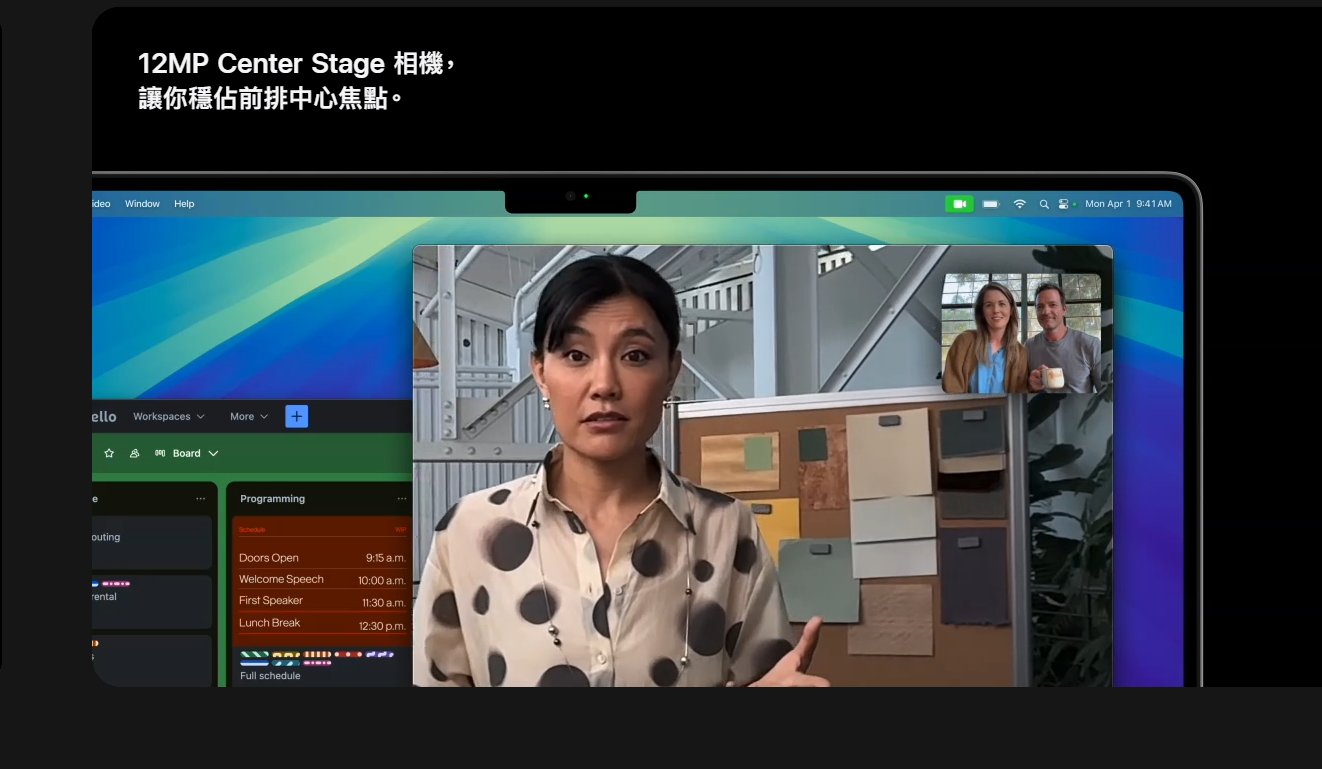Open the Wi-Fi status menu
Viewport: 1322px width, 769px height.
[x=1020, y=204]
